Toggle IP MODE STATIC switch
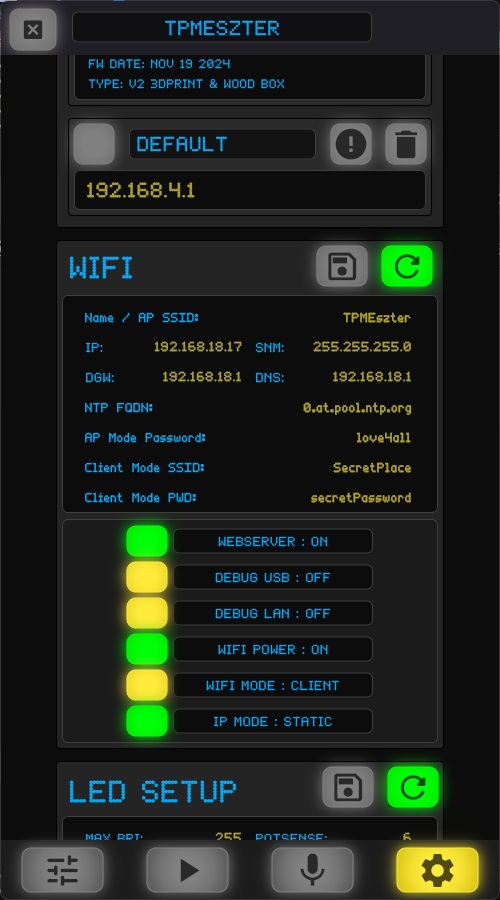 coord(147,721)
